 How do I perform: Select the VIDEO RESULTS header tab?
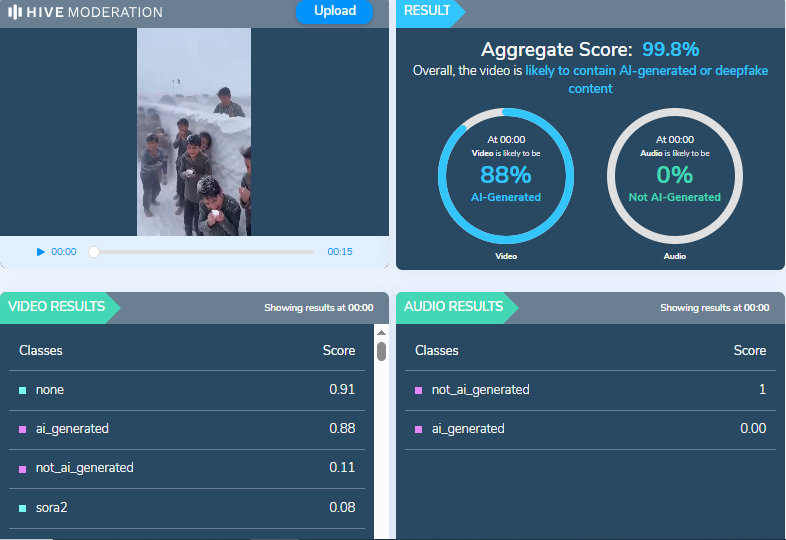(56, 307)
